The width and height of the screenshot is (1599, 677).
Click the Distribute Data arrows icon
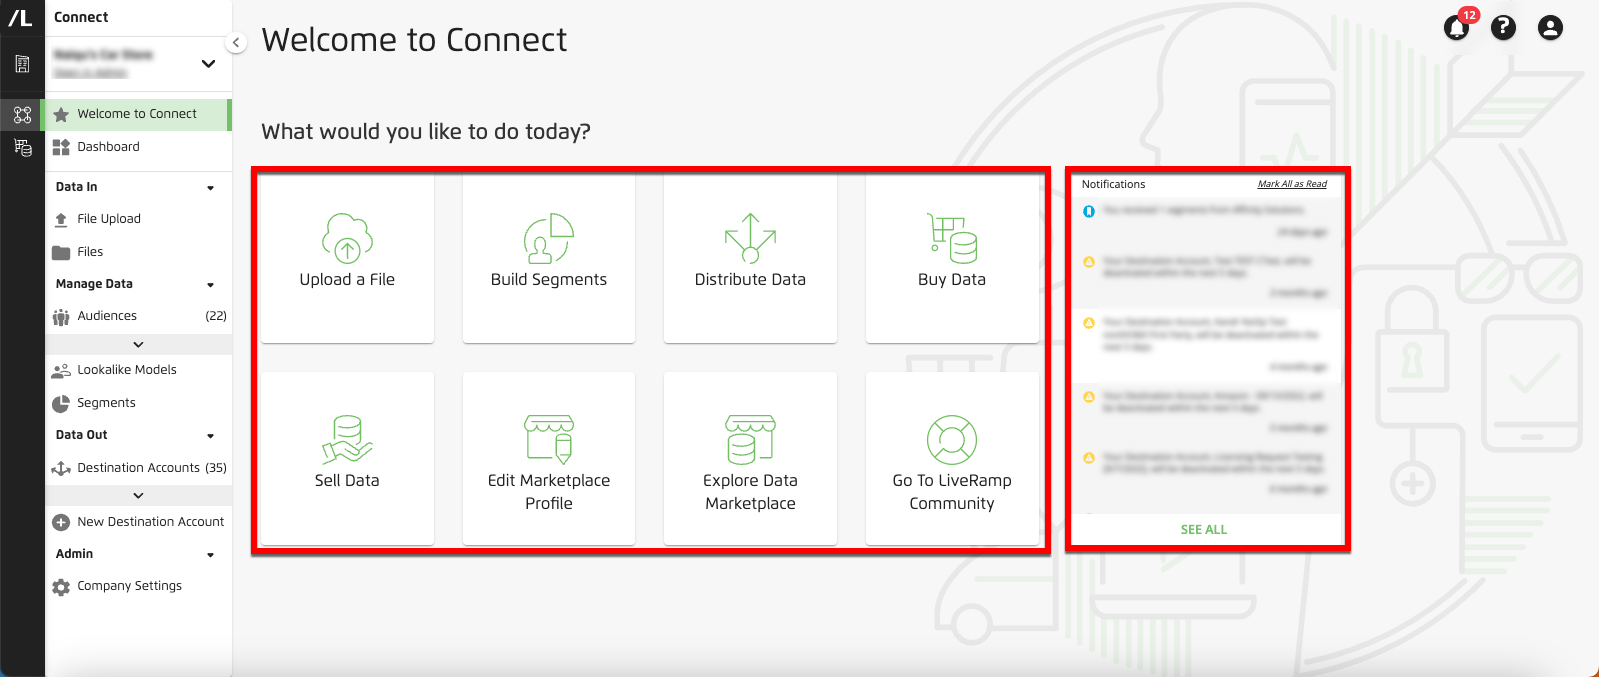pyautogui.click(x=750, y=238)
